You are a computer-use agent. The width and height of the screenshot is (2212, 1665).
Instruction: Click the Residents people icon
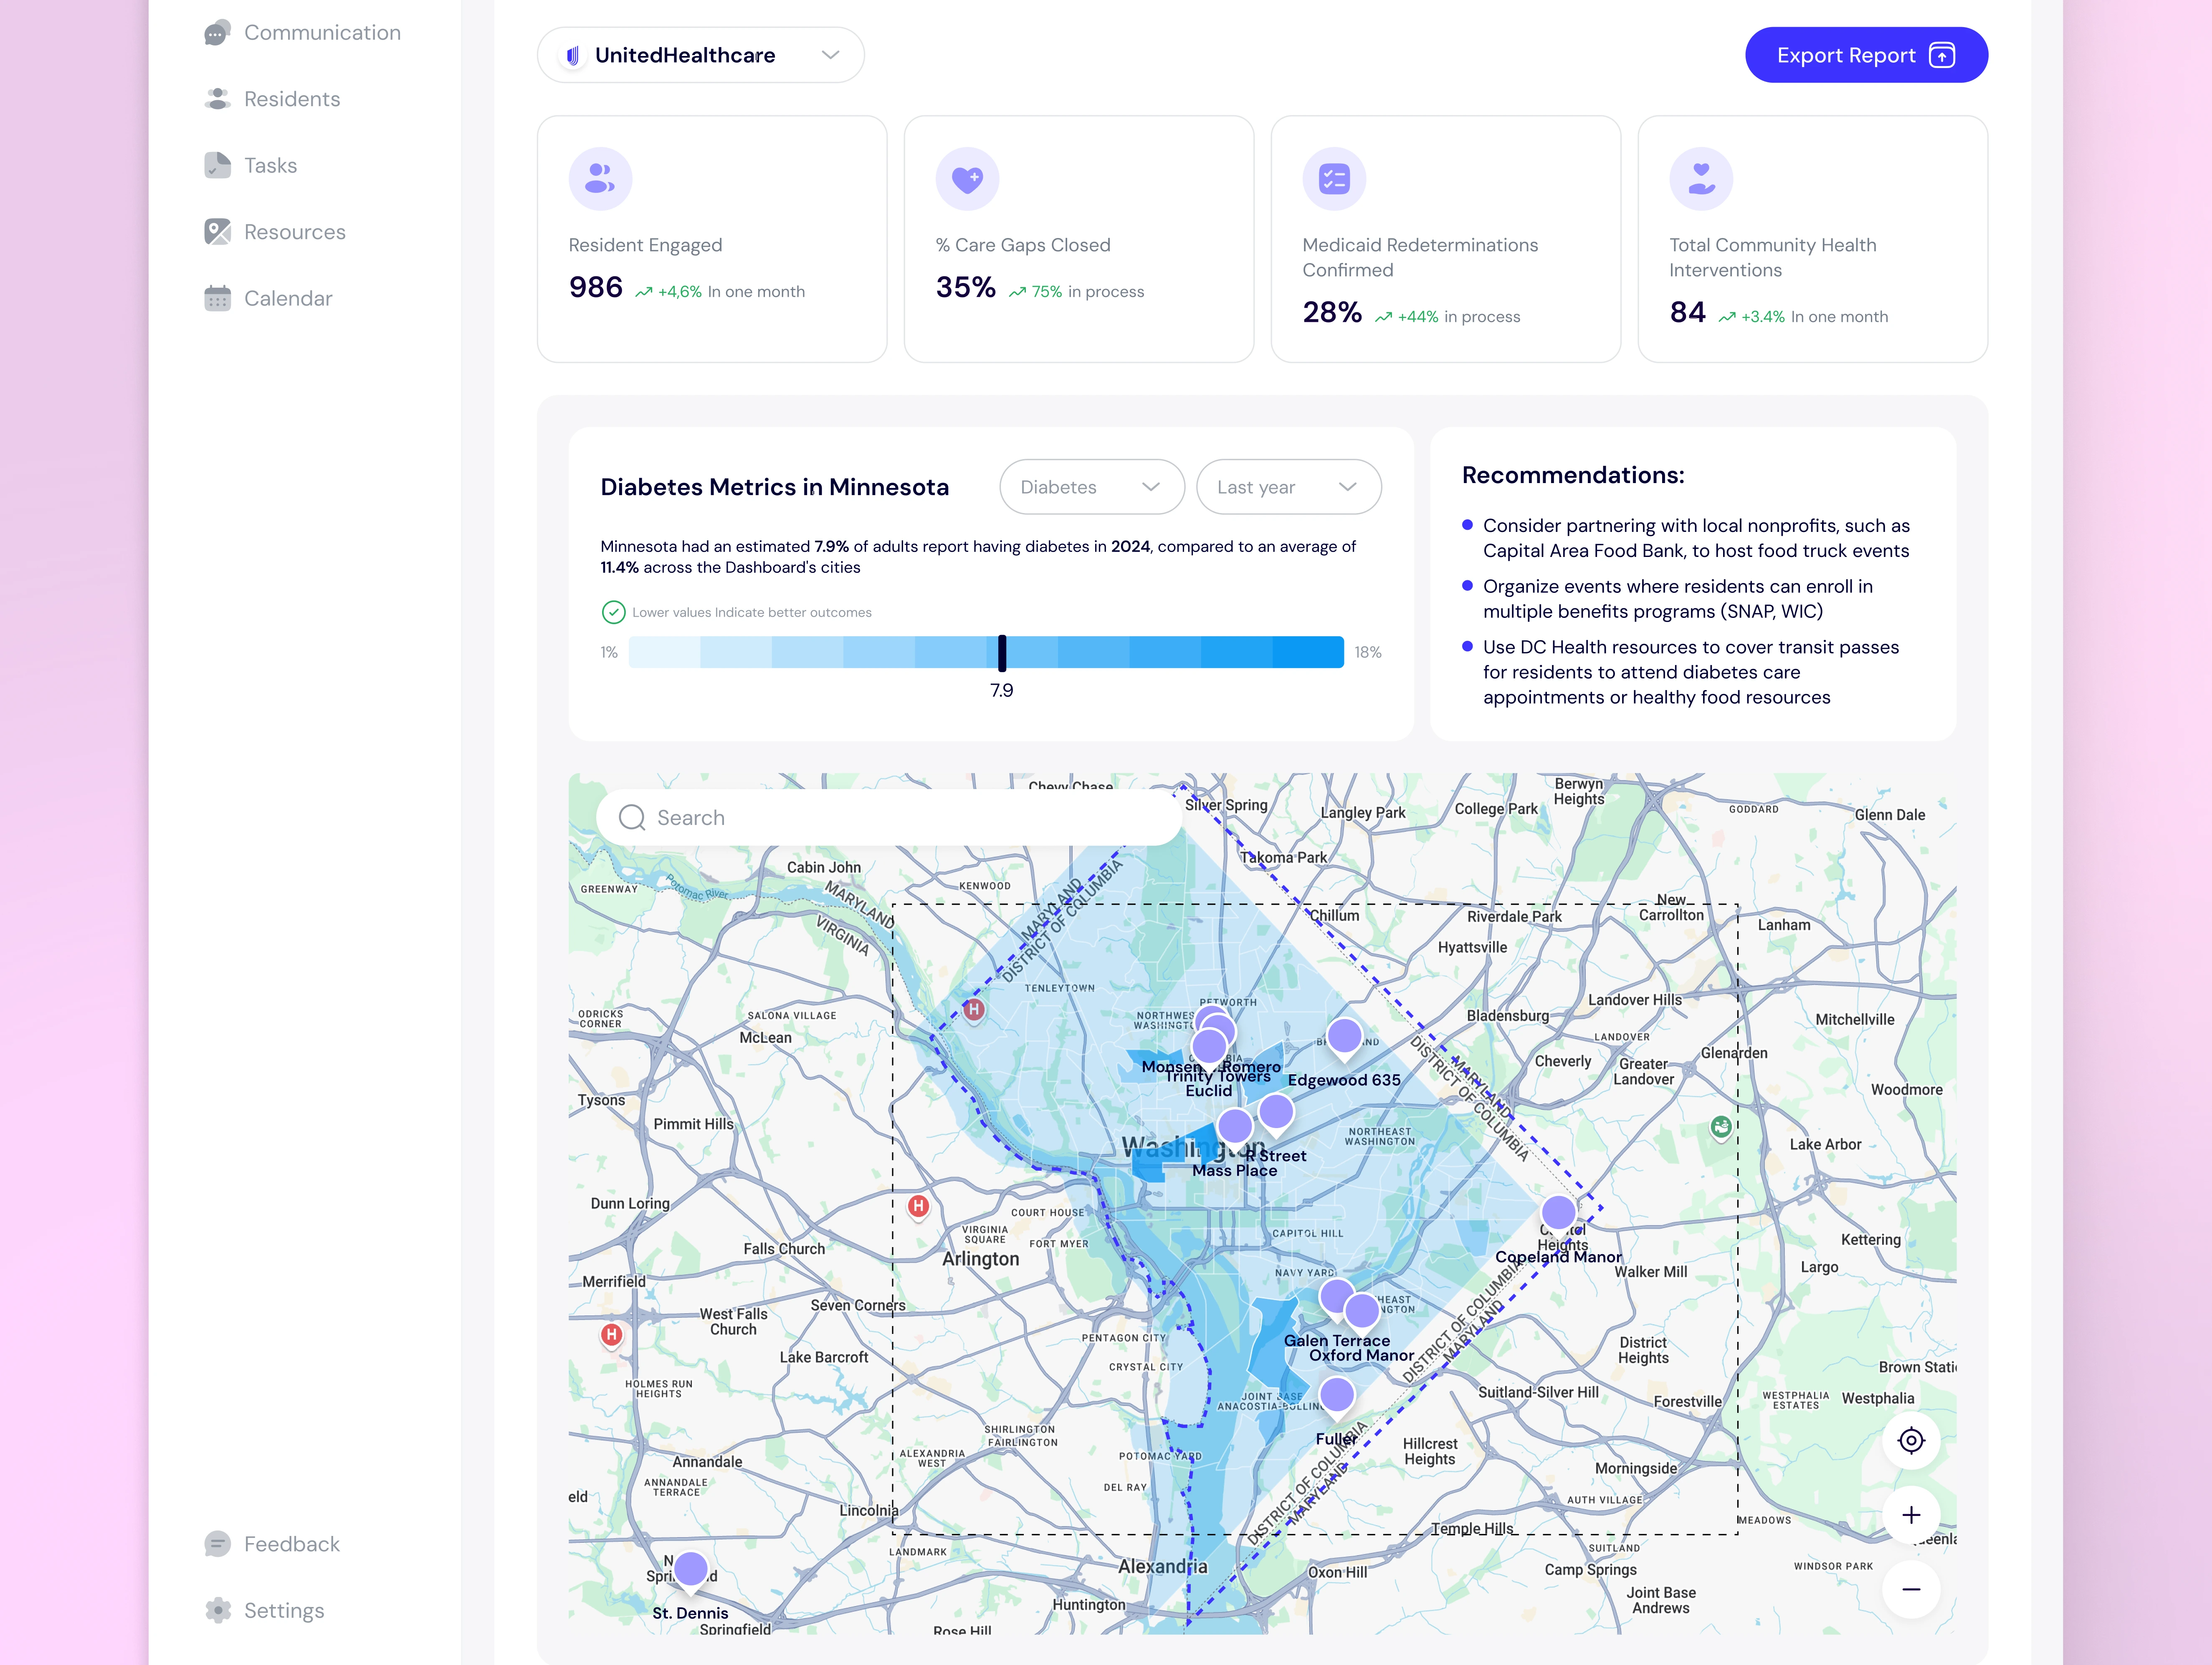pos(217,99)
